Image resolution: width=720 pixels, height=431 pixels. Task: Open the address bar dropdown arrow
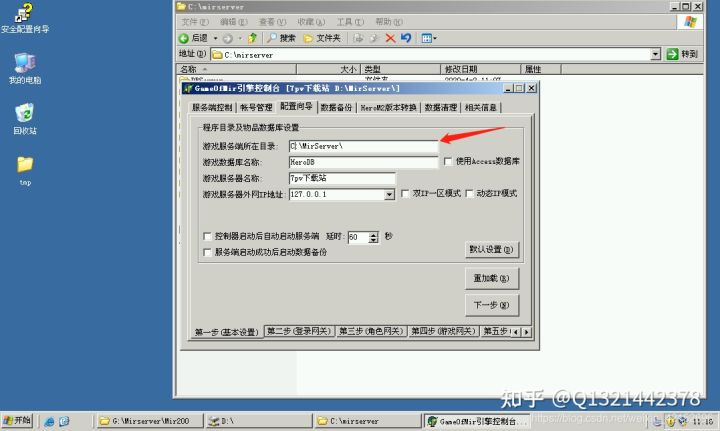tap(655, 54)
